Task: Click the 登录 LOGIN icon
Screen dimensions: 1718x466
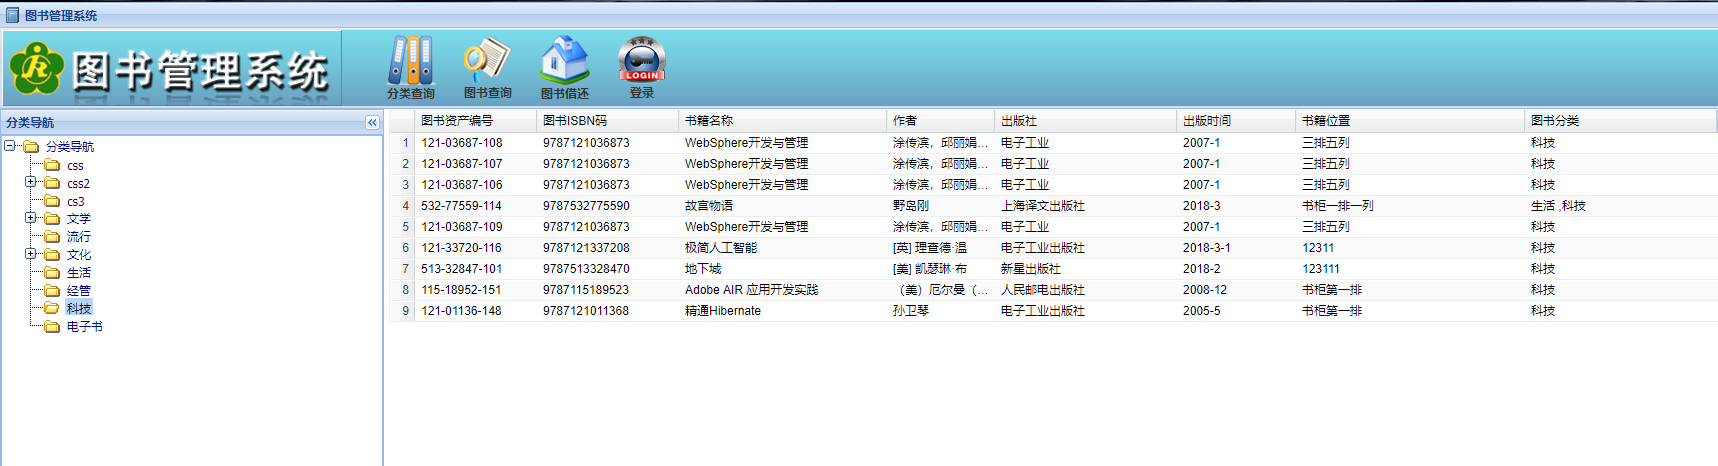Action: coord(642,60)
